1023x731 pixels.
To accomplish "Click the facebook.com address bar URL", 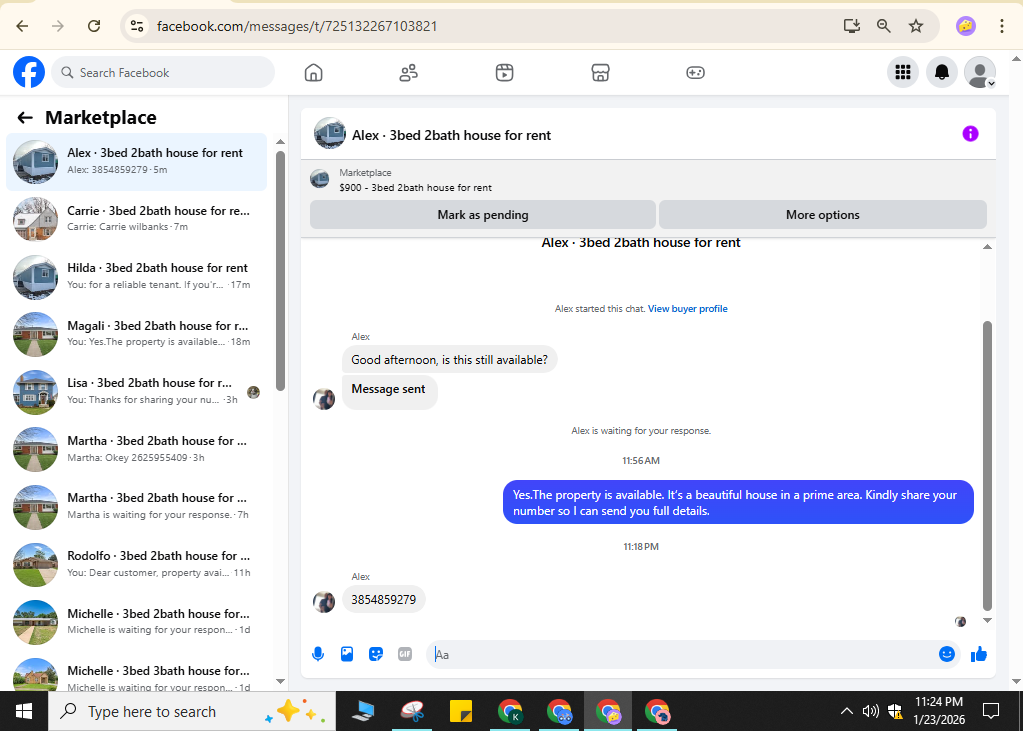I will [x=297, y=26].
